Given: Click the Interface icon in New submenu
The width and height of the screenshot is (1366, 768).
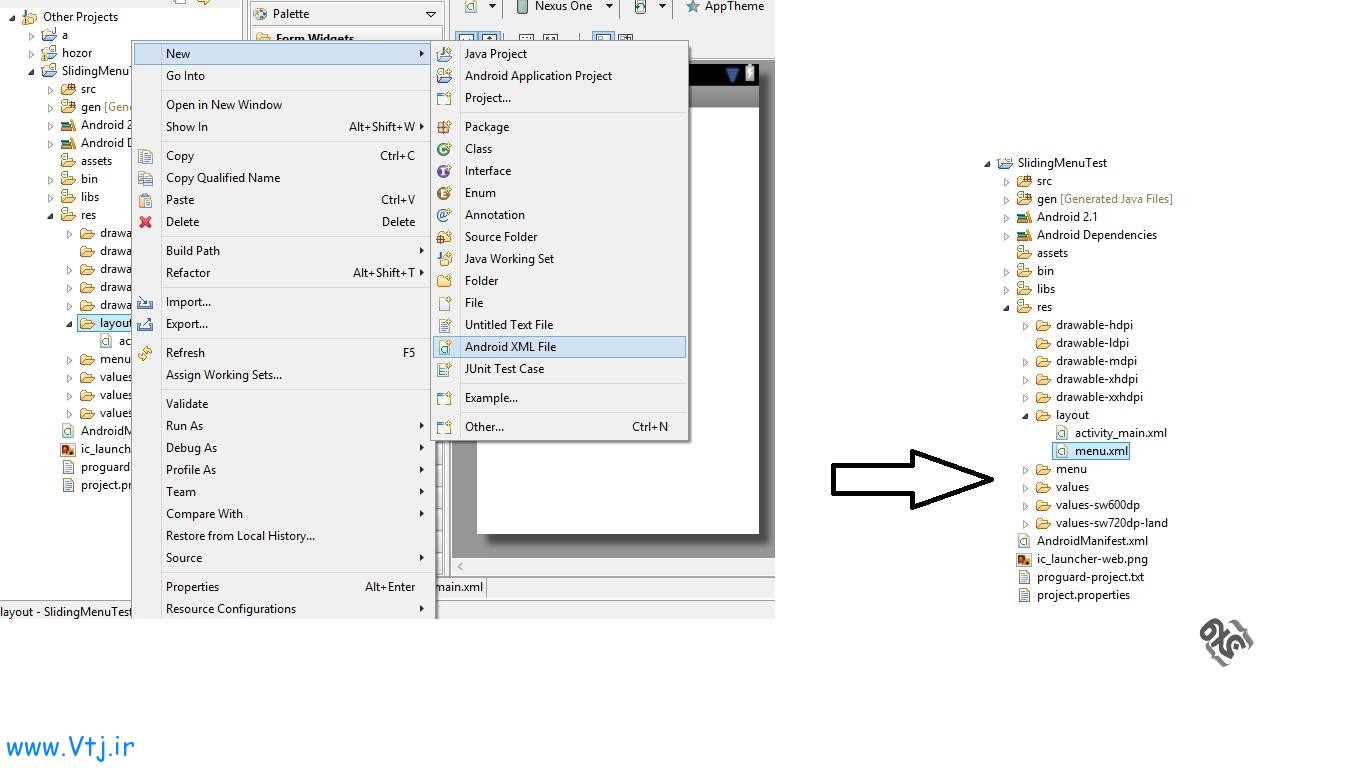Looking at the screenshot, I should tap(445, 171).
